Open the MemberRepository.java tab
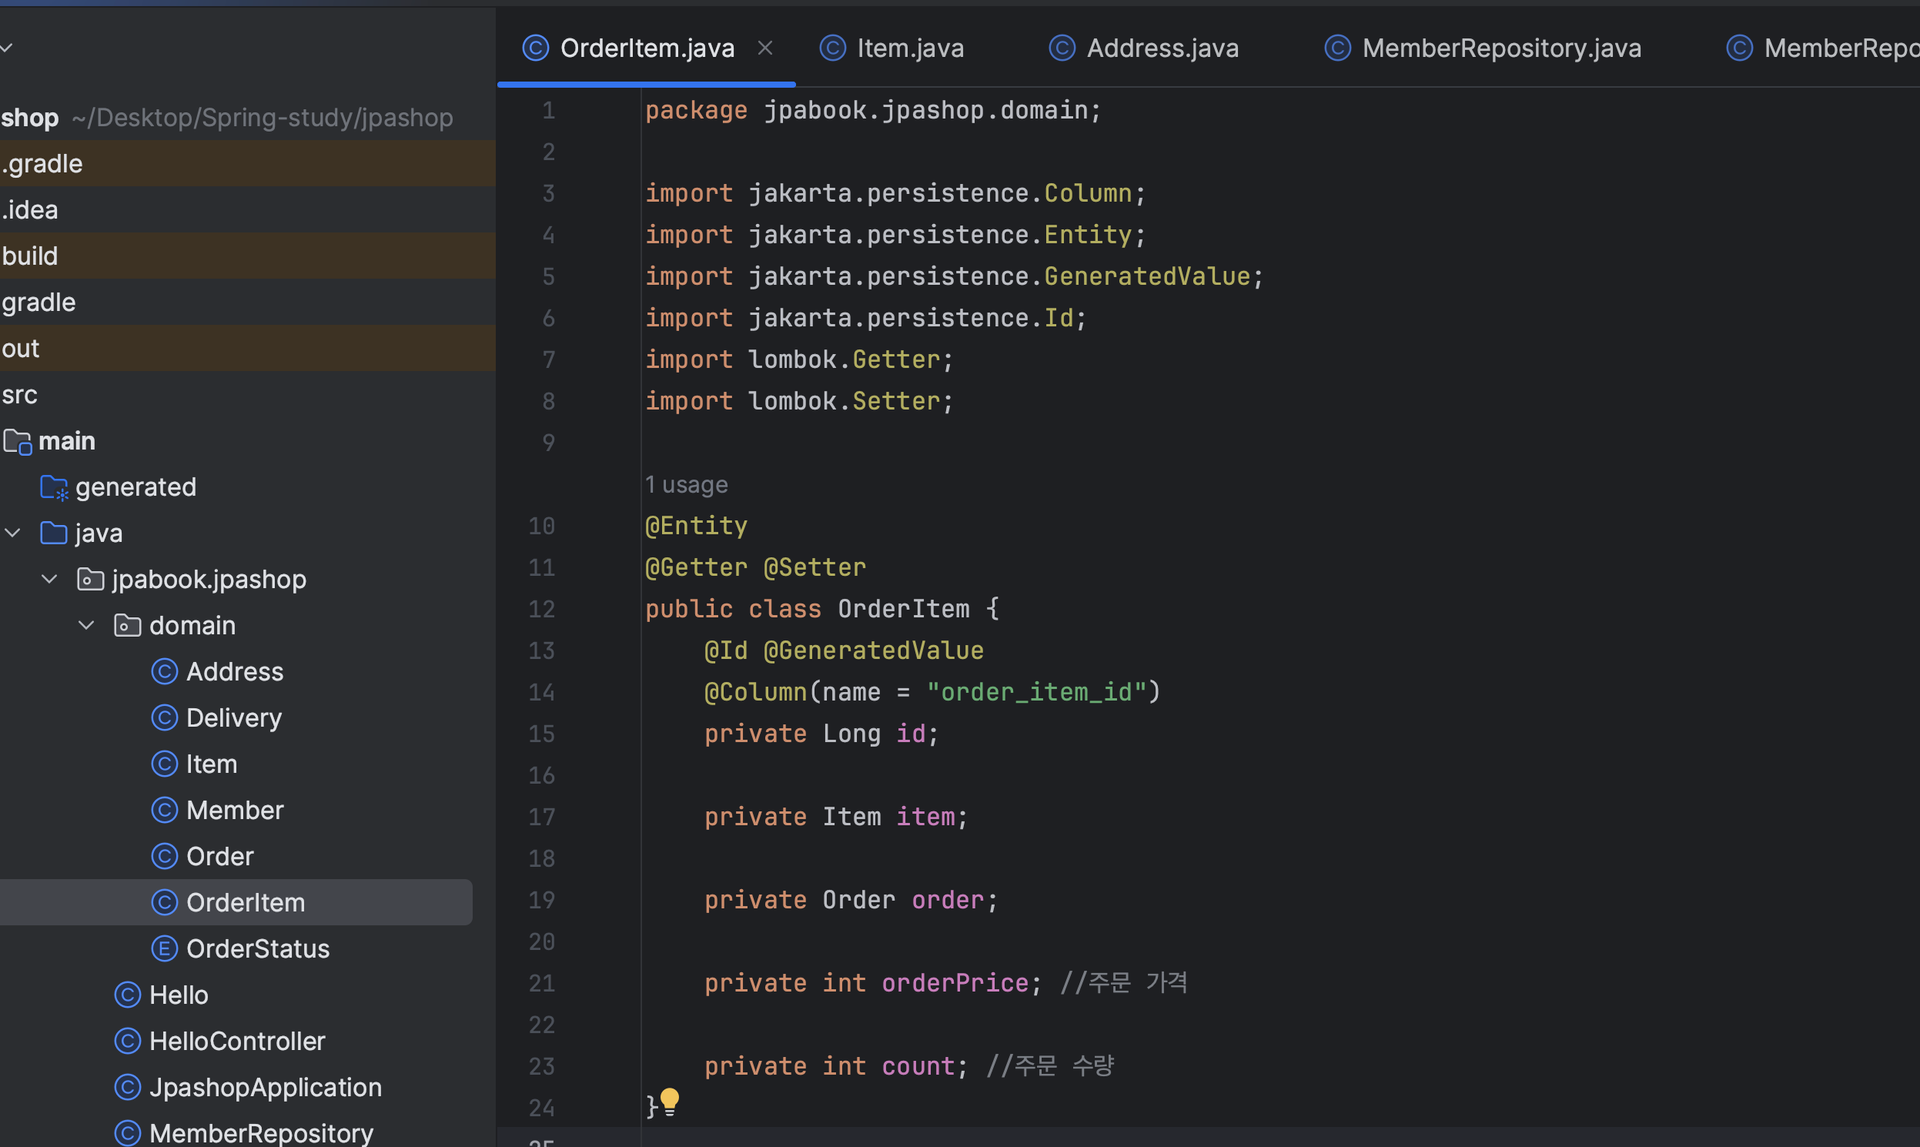 click(x=1483, y=48)
